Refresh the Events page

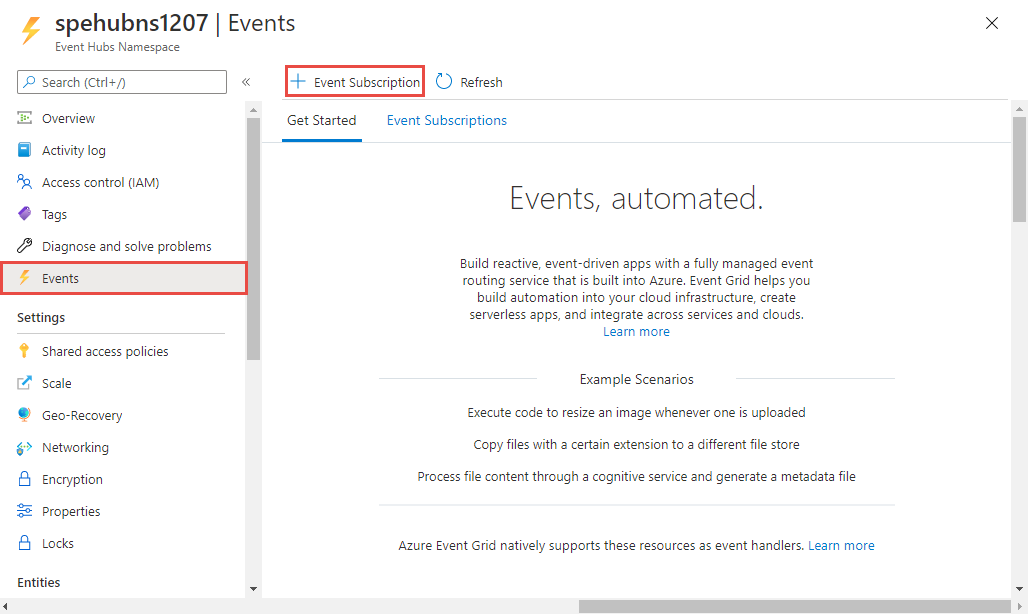click(x=470, y=82)
